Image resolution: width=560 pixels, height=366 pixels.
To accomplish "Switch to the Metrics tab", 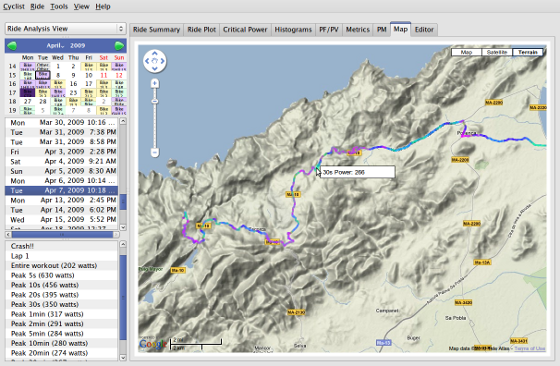I will (x=358, y=30).
